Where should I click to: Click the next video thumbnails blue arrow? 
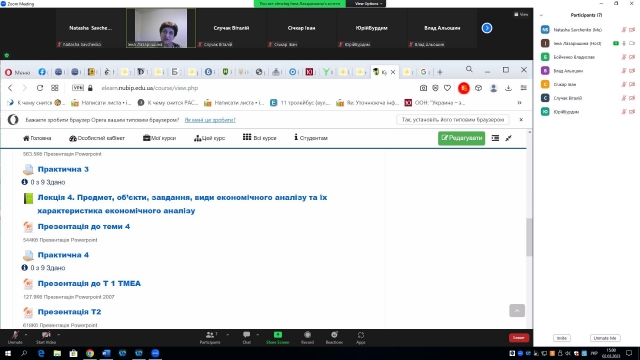click(487, 28)
